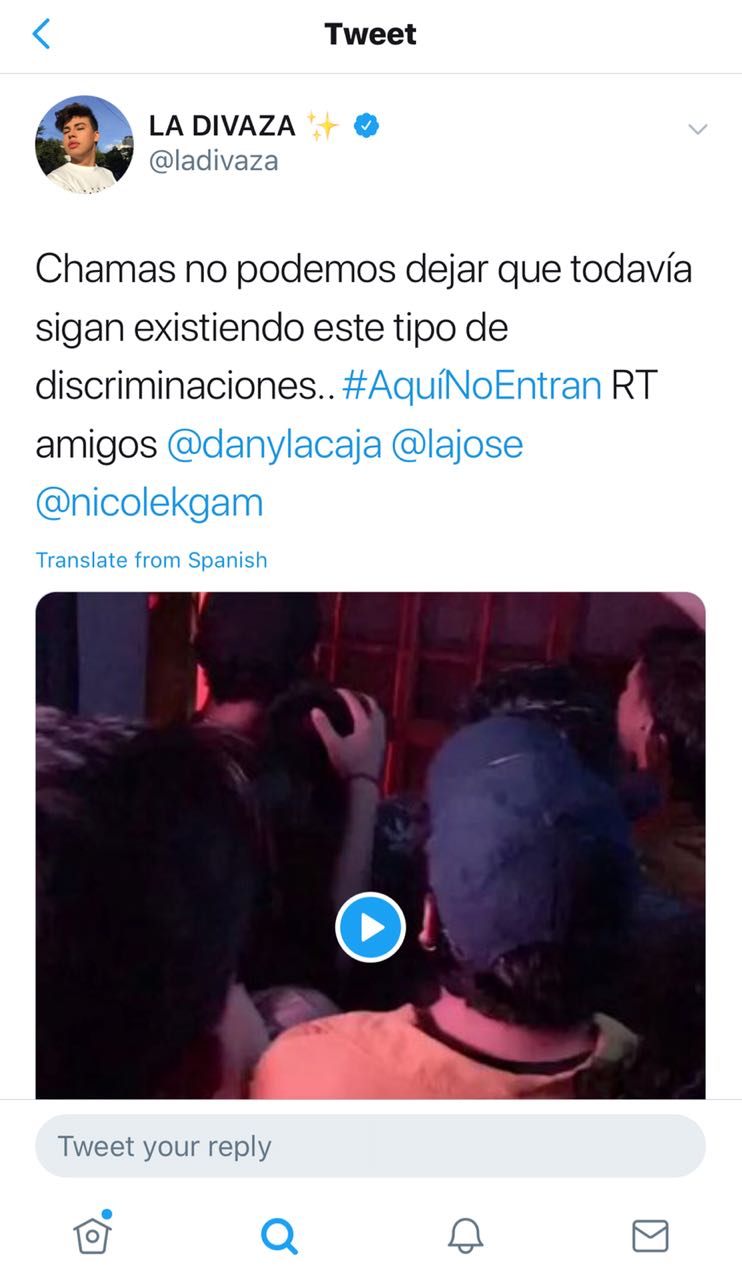Click the verified badge next to LA DIVAZA

pyautogui.click(x=368, y=126)
